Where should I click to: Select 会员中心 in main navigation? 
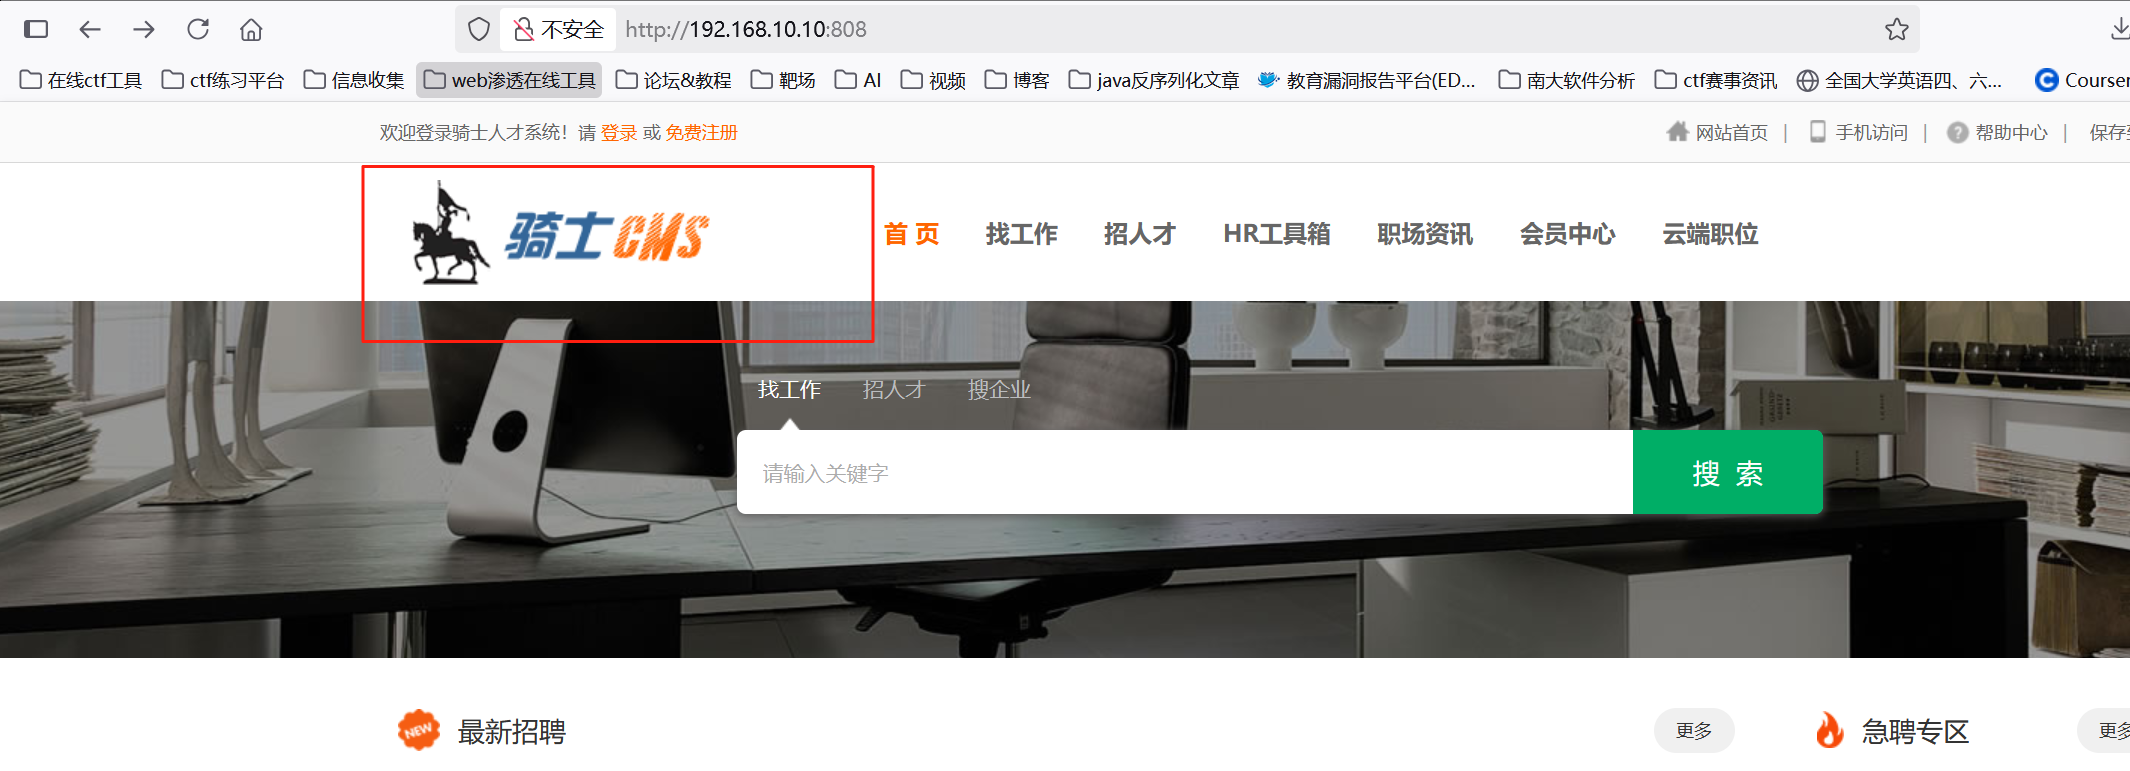point(1567,234)
